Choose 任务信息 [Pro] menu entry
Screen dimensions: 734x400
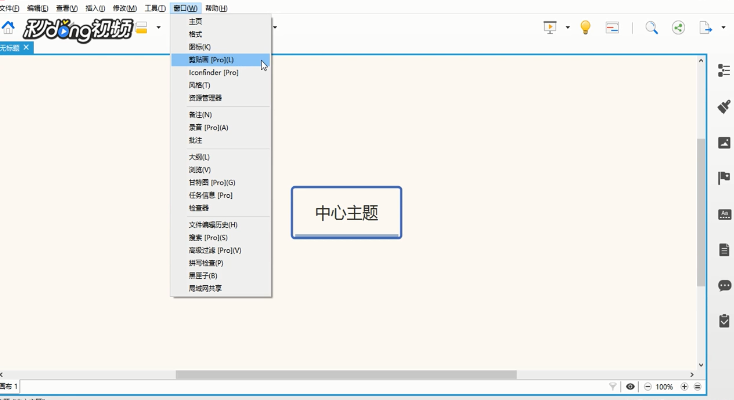click(x=220, y=195)
